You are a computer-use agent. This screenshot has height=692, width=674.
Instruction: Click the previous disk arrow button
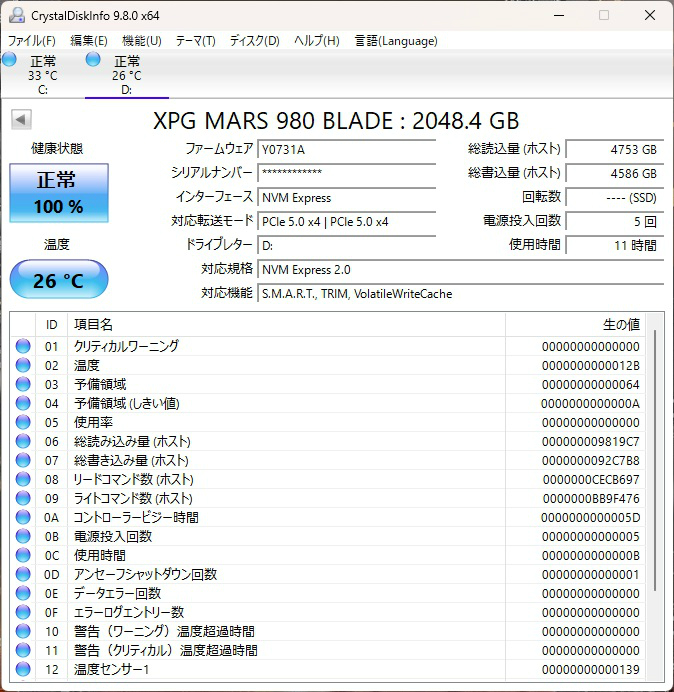click(21, 120)
